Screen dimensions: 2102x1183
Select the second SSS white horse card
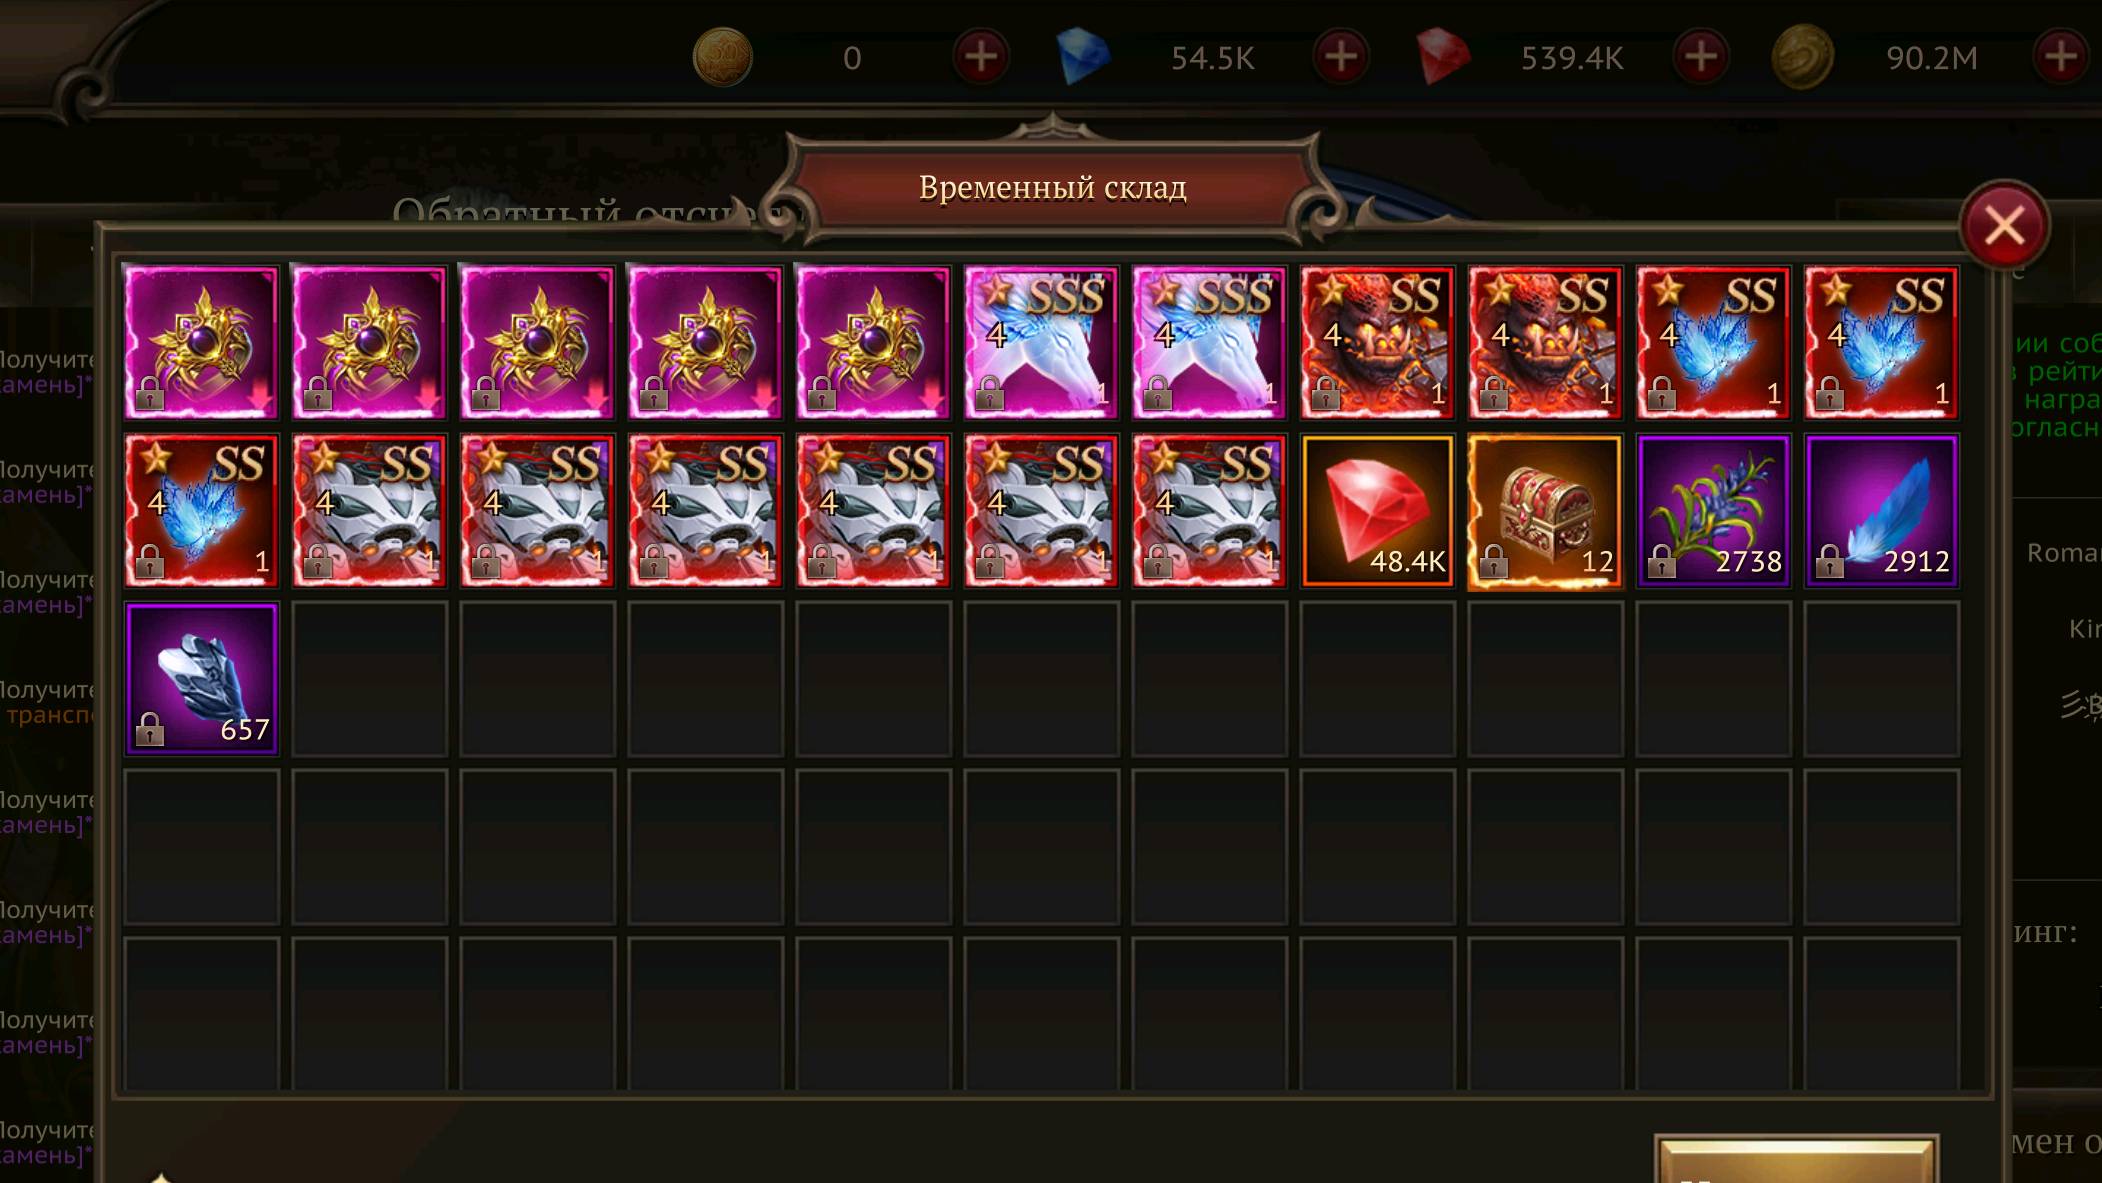tap(1209, 343)
